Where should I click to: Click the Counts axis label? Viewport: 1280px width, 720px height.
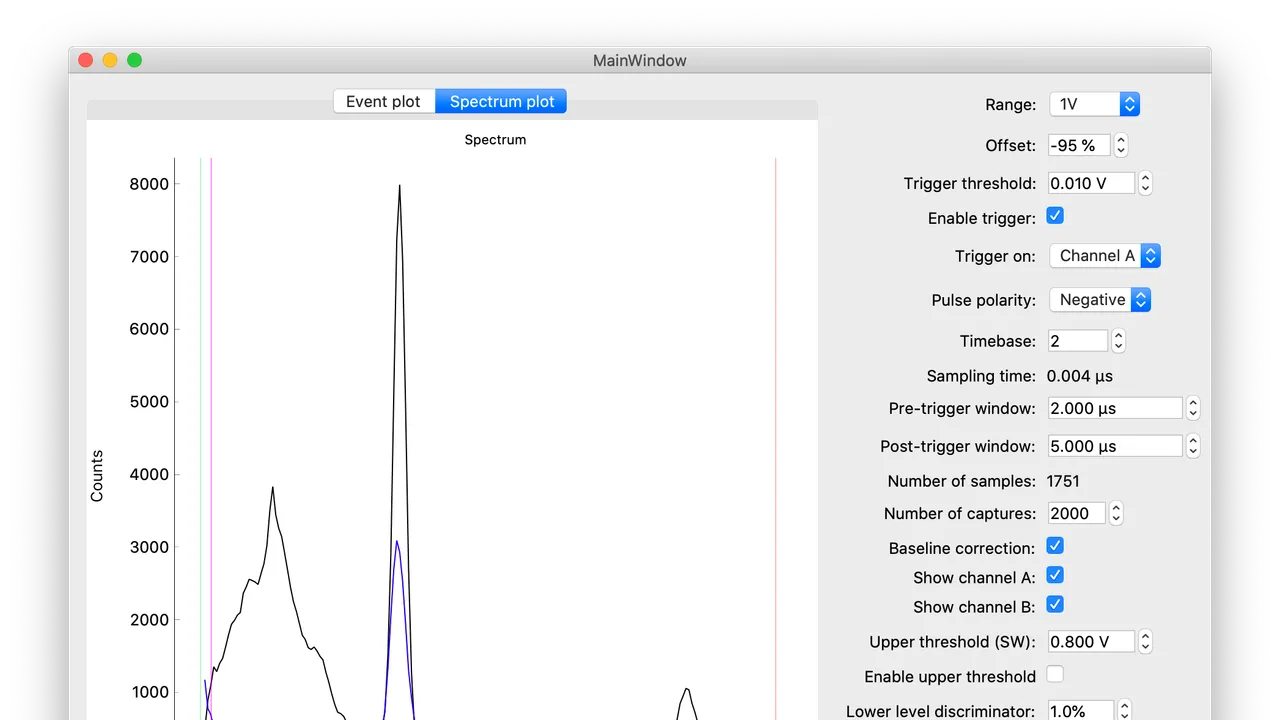pyautogui.click(x=97, y=476)
